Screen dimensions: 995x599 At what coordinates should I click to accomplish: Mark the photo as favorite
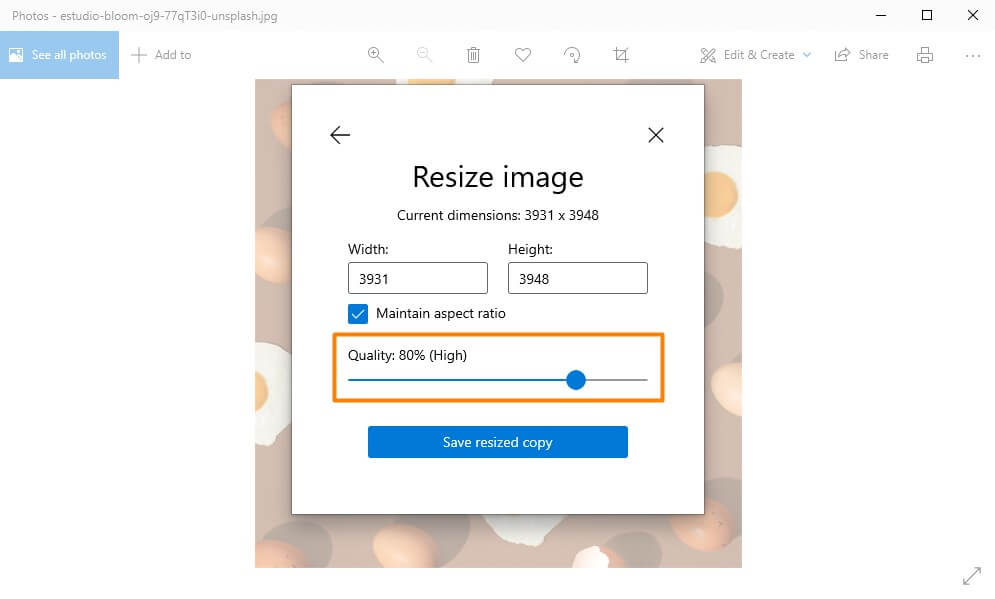[x=523, y=55]
